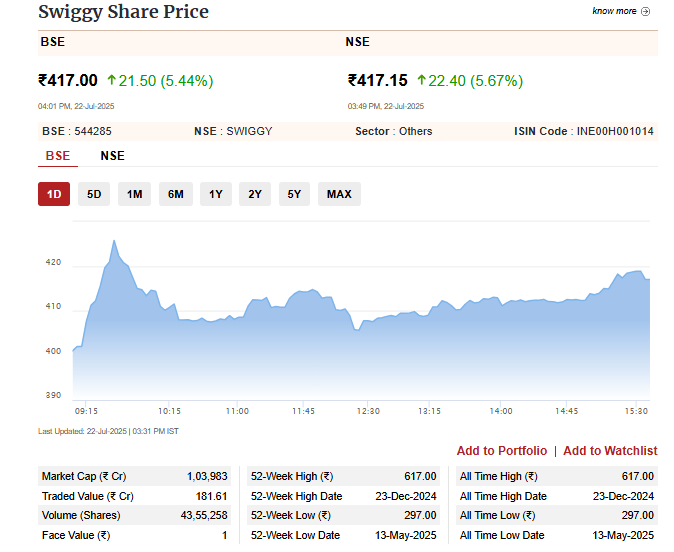The image size is (674, 552).
Task: Select the 6M time range
Action: click(x=176, y=194)
